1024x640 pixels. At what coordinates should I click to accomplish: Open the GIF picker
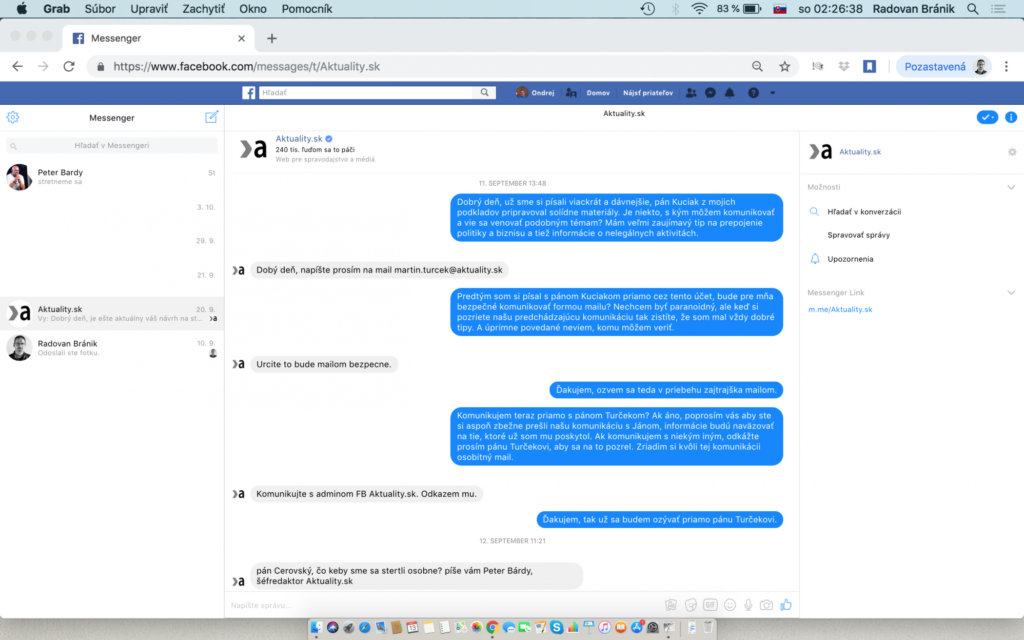tap(710, 605)
